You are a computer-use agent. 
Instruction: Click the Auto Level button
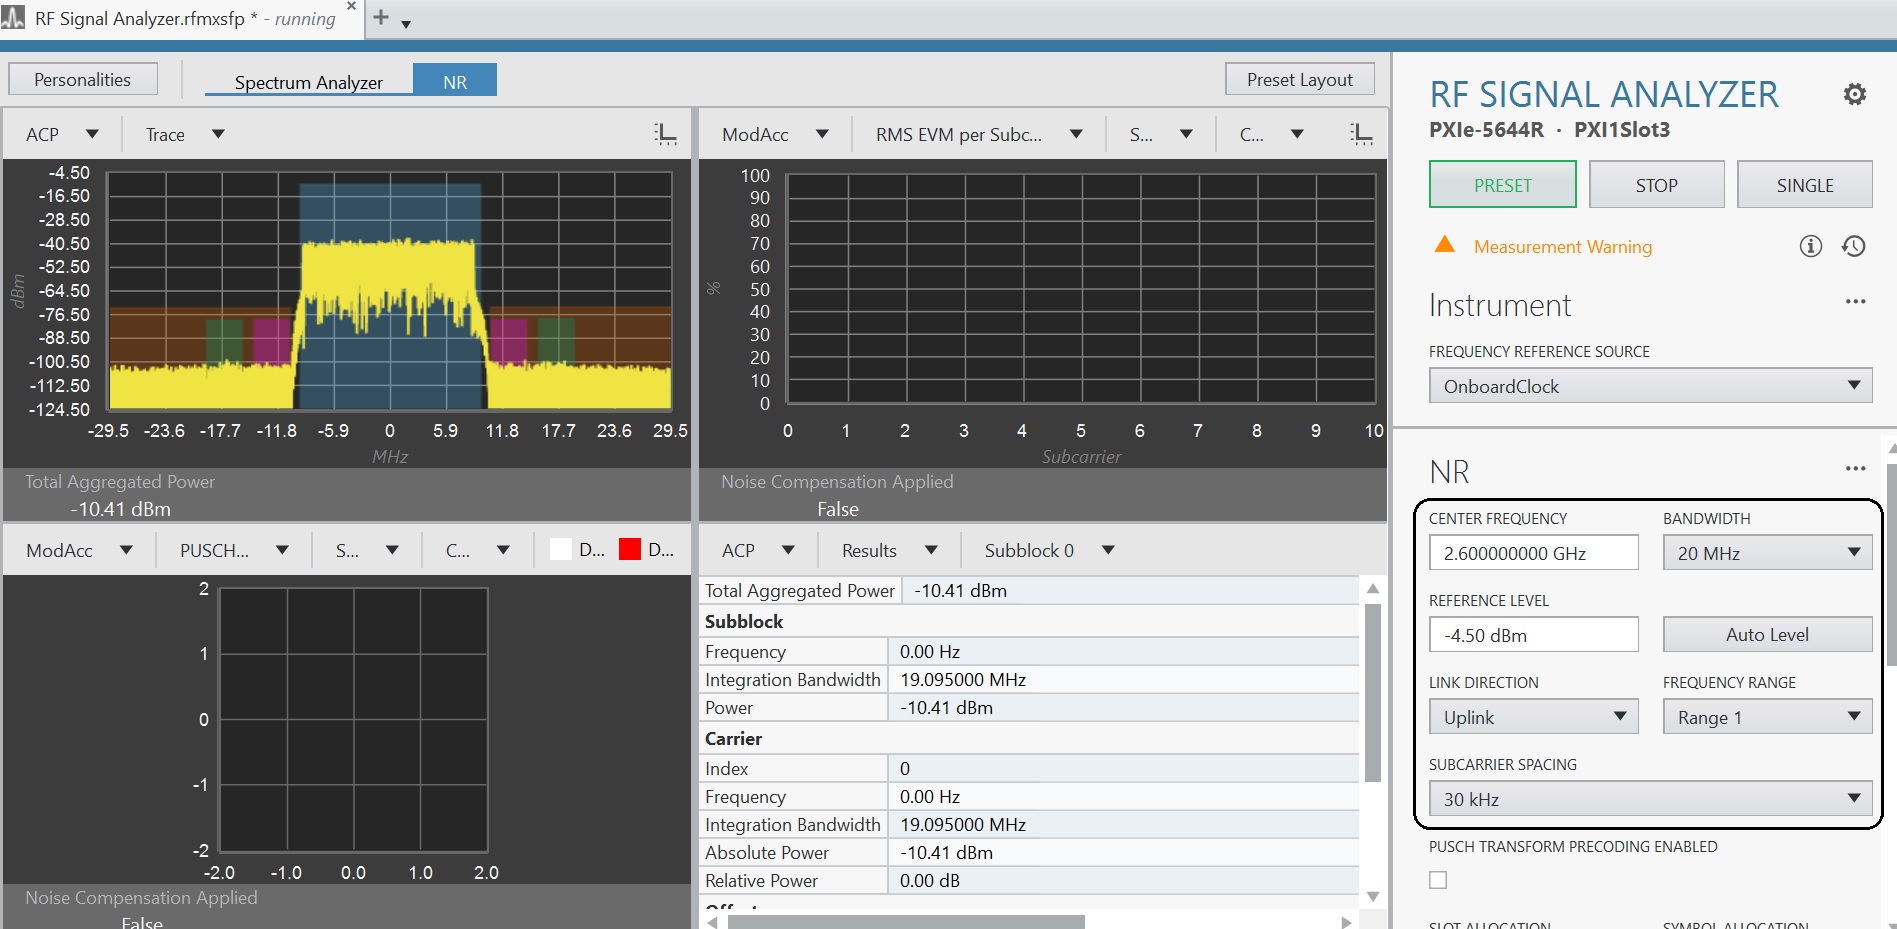1767,635
